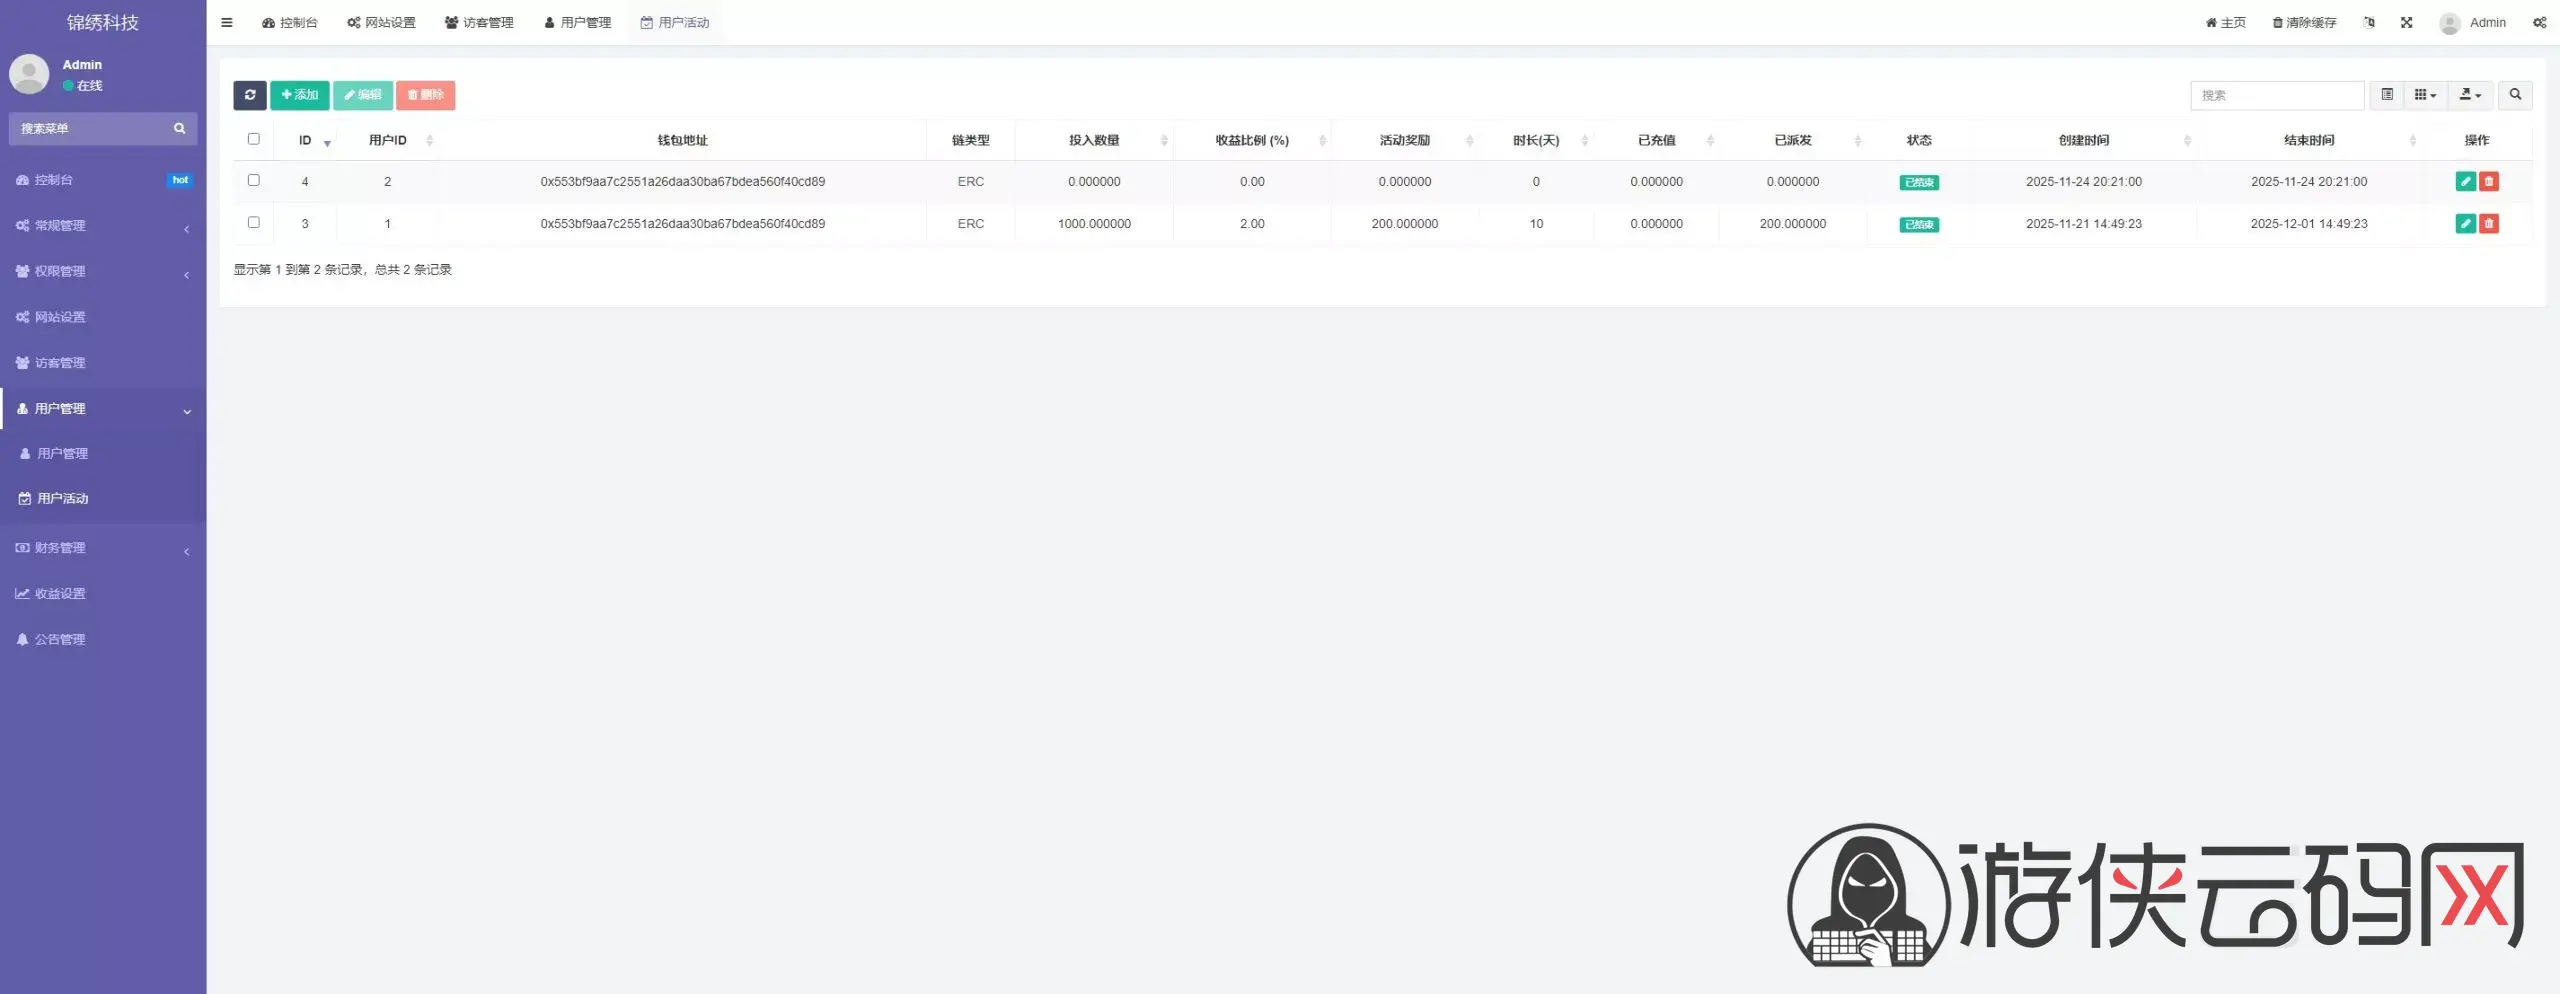Viewport: 2560px width, 994px height.
Task: Select the checkbox for row ID 4
Action: 254,180
